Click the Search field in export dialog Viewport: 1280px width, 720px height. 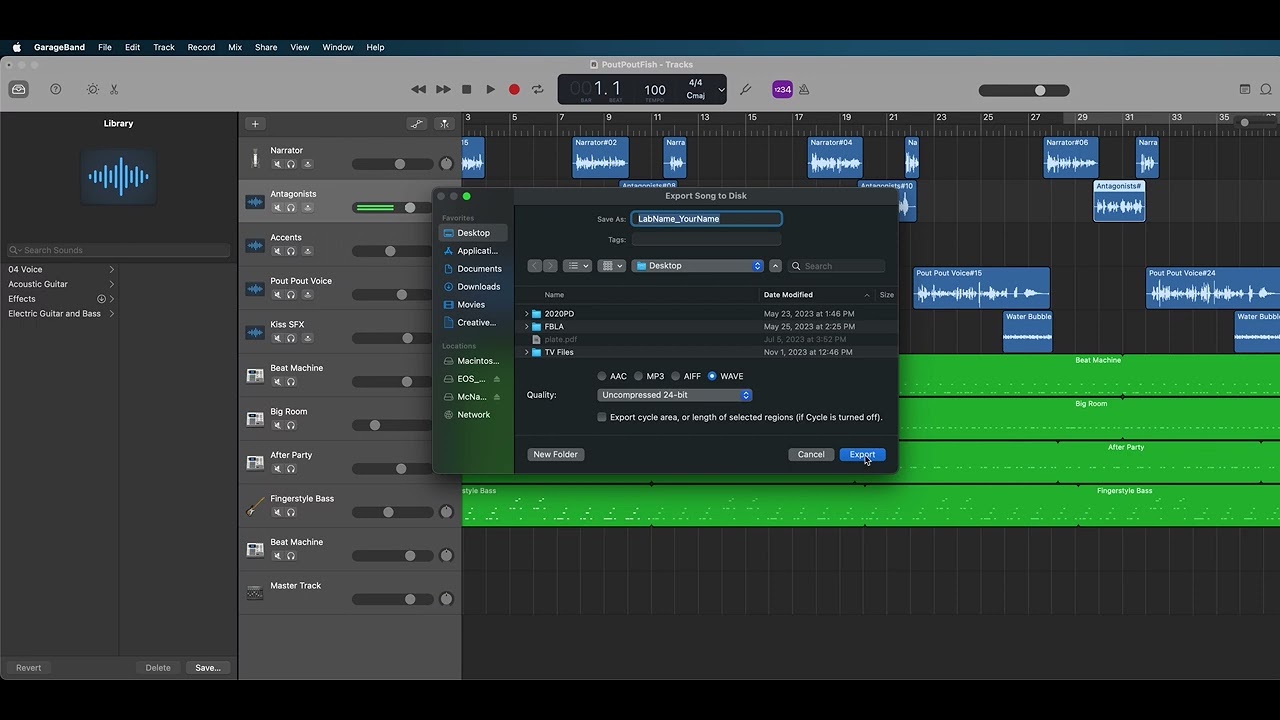pos(837,266)
